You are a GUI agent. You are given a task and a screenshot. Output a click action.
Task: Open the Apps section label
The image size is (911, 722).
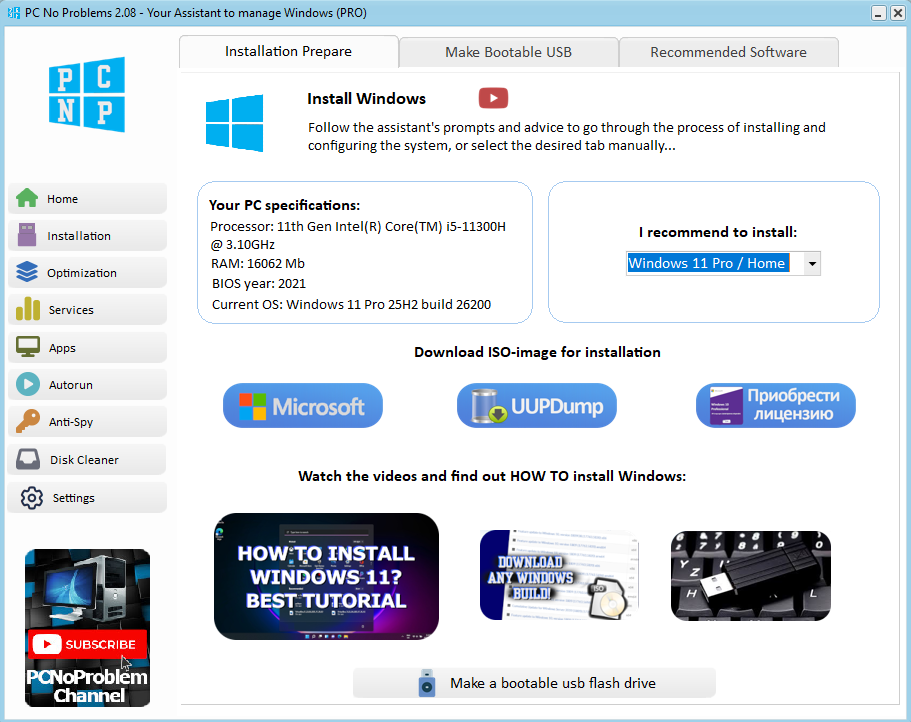tap(62, 348)
